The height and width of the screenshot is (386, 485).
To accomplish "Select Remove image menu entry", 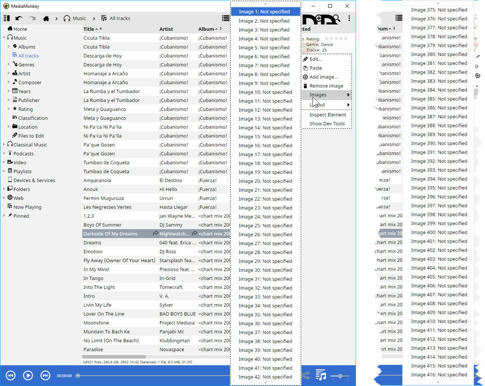I will (x=326, y=86).
